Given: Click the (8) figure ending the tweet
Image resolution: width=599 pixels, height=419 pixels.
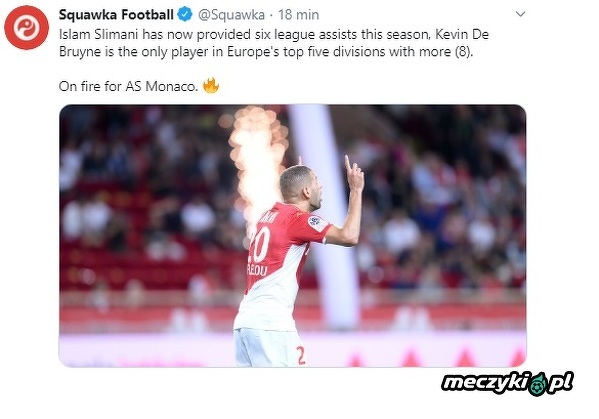Looking at the screenshot, I should click(x=463, y=52).
